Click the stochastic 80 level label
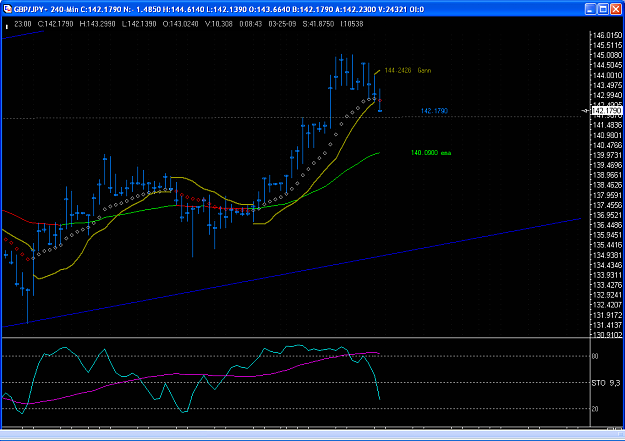The width and height of the screenshot is (625, 441). click(595, 356)
